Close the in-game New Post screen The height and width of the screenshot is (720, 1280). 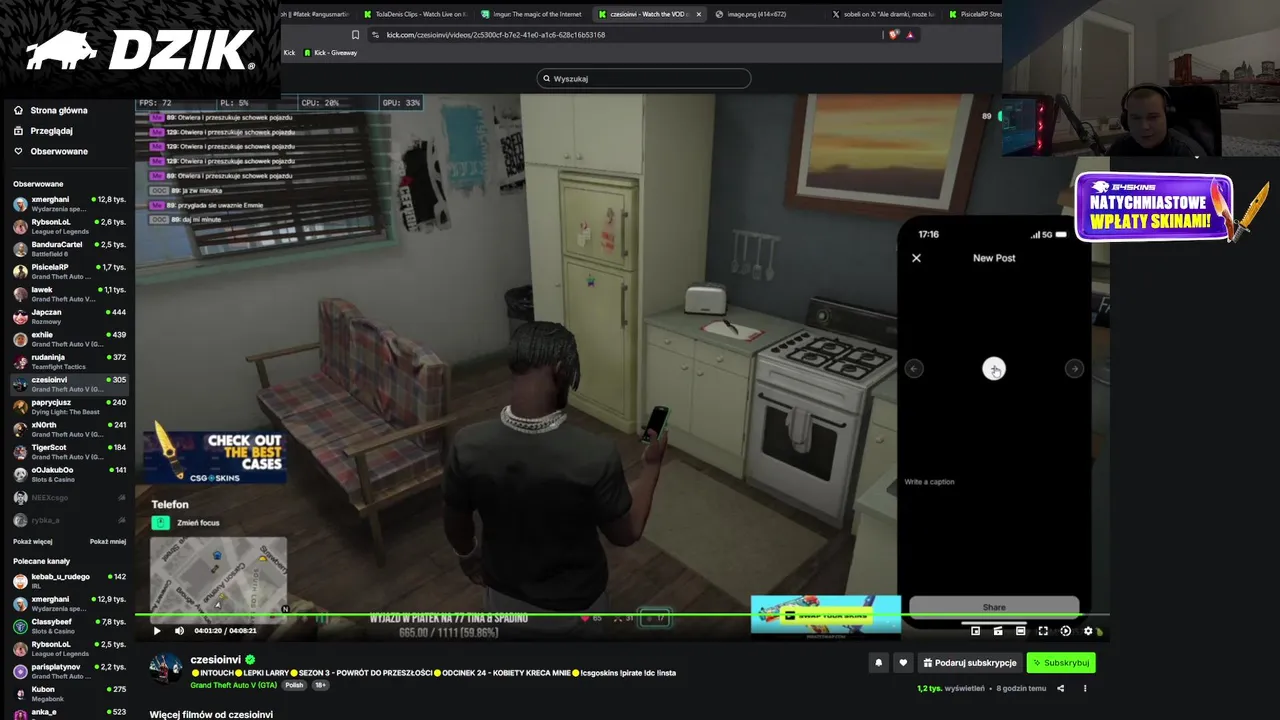click(x=916, y=258)
